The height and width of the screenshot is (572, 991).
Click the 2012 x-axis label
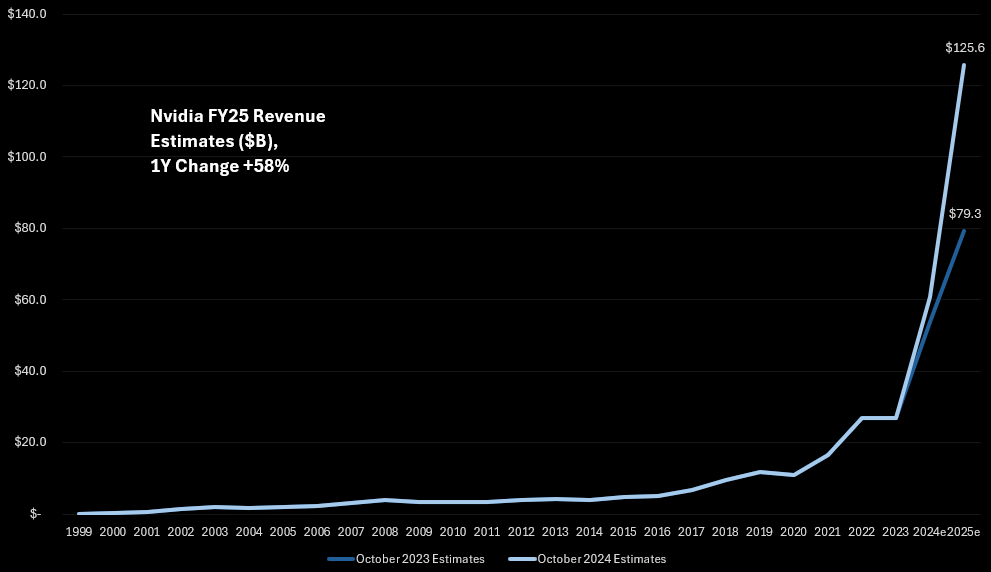tap(521, 532)
